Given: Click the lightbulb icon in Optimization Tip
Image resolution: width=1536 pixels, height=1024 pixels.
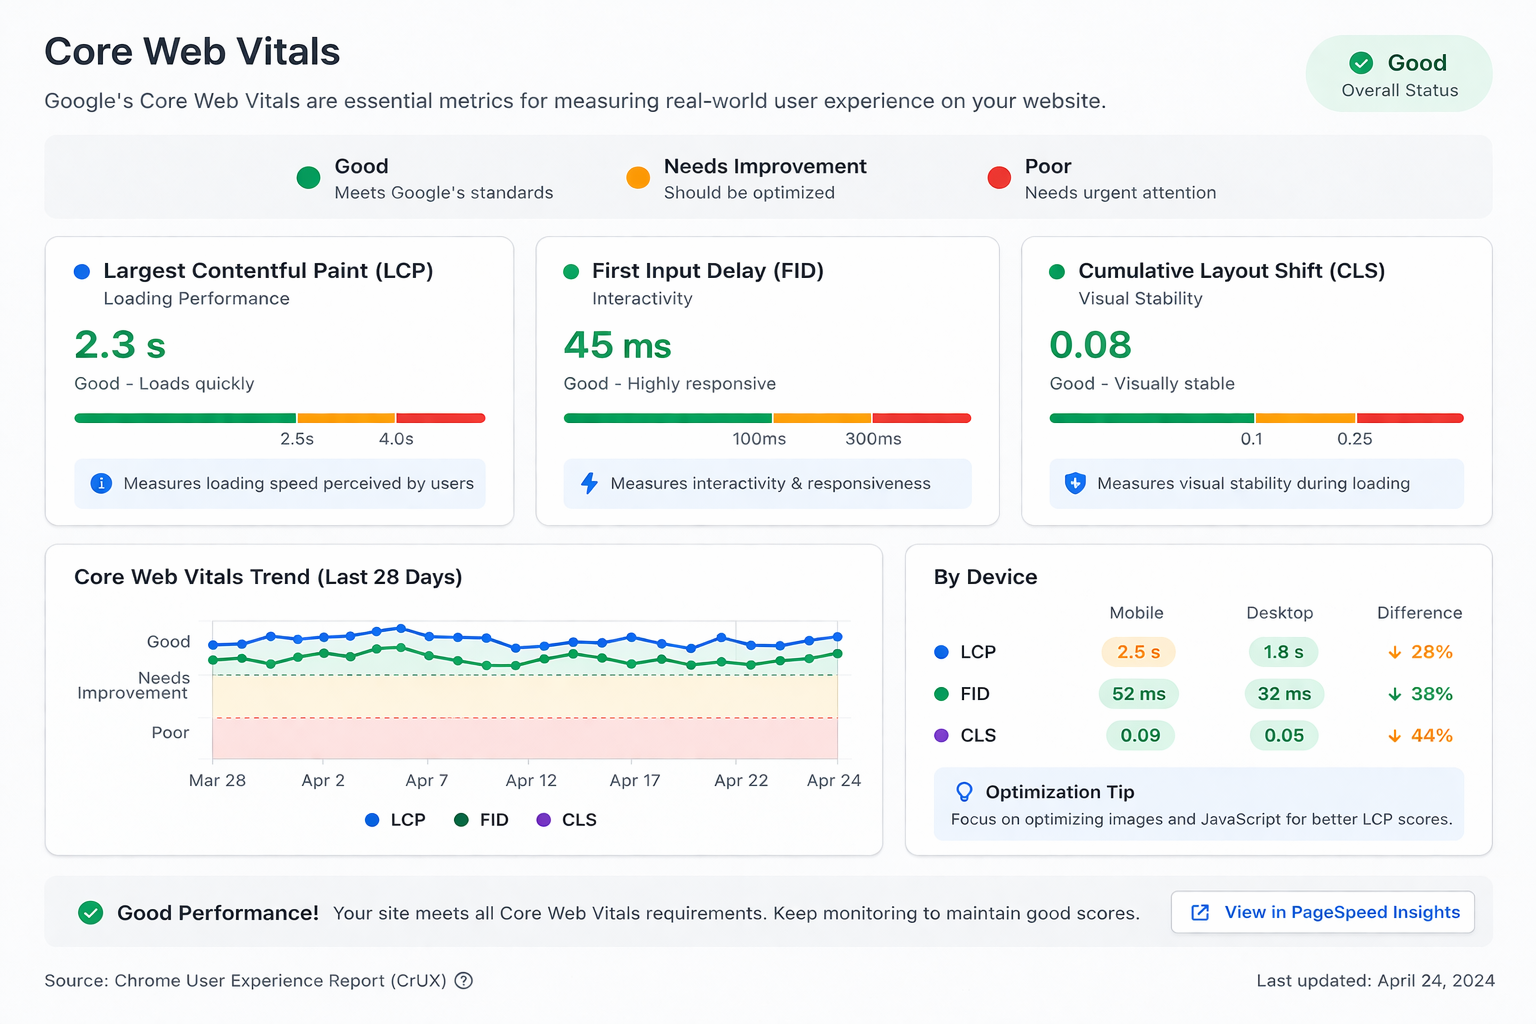Looking at the screenshot, I should [x=964, y=791].
